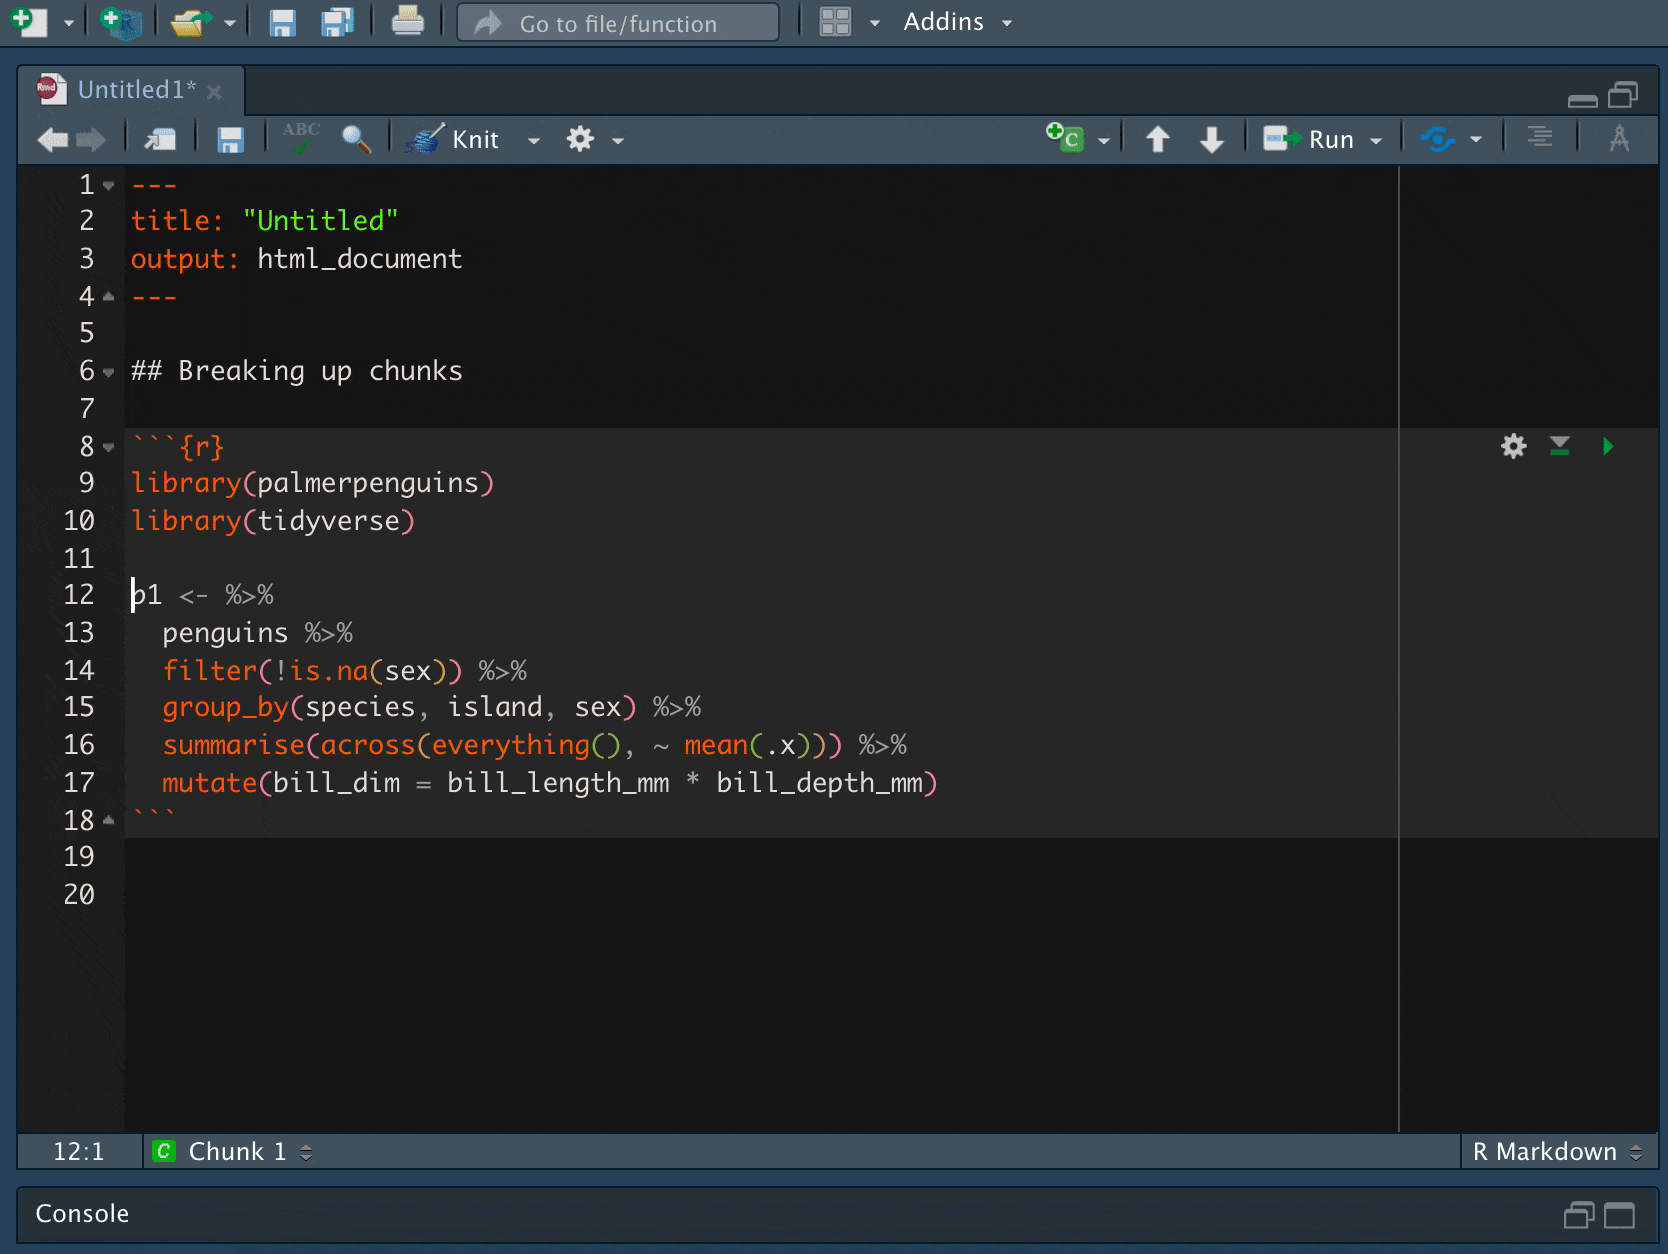Run all chunks above current chunk

coord(1559,447)
